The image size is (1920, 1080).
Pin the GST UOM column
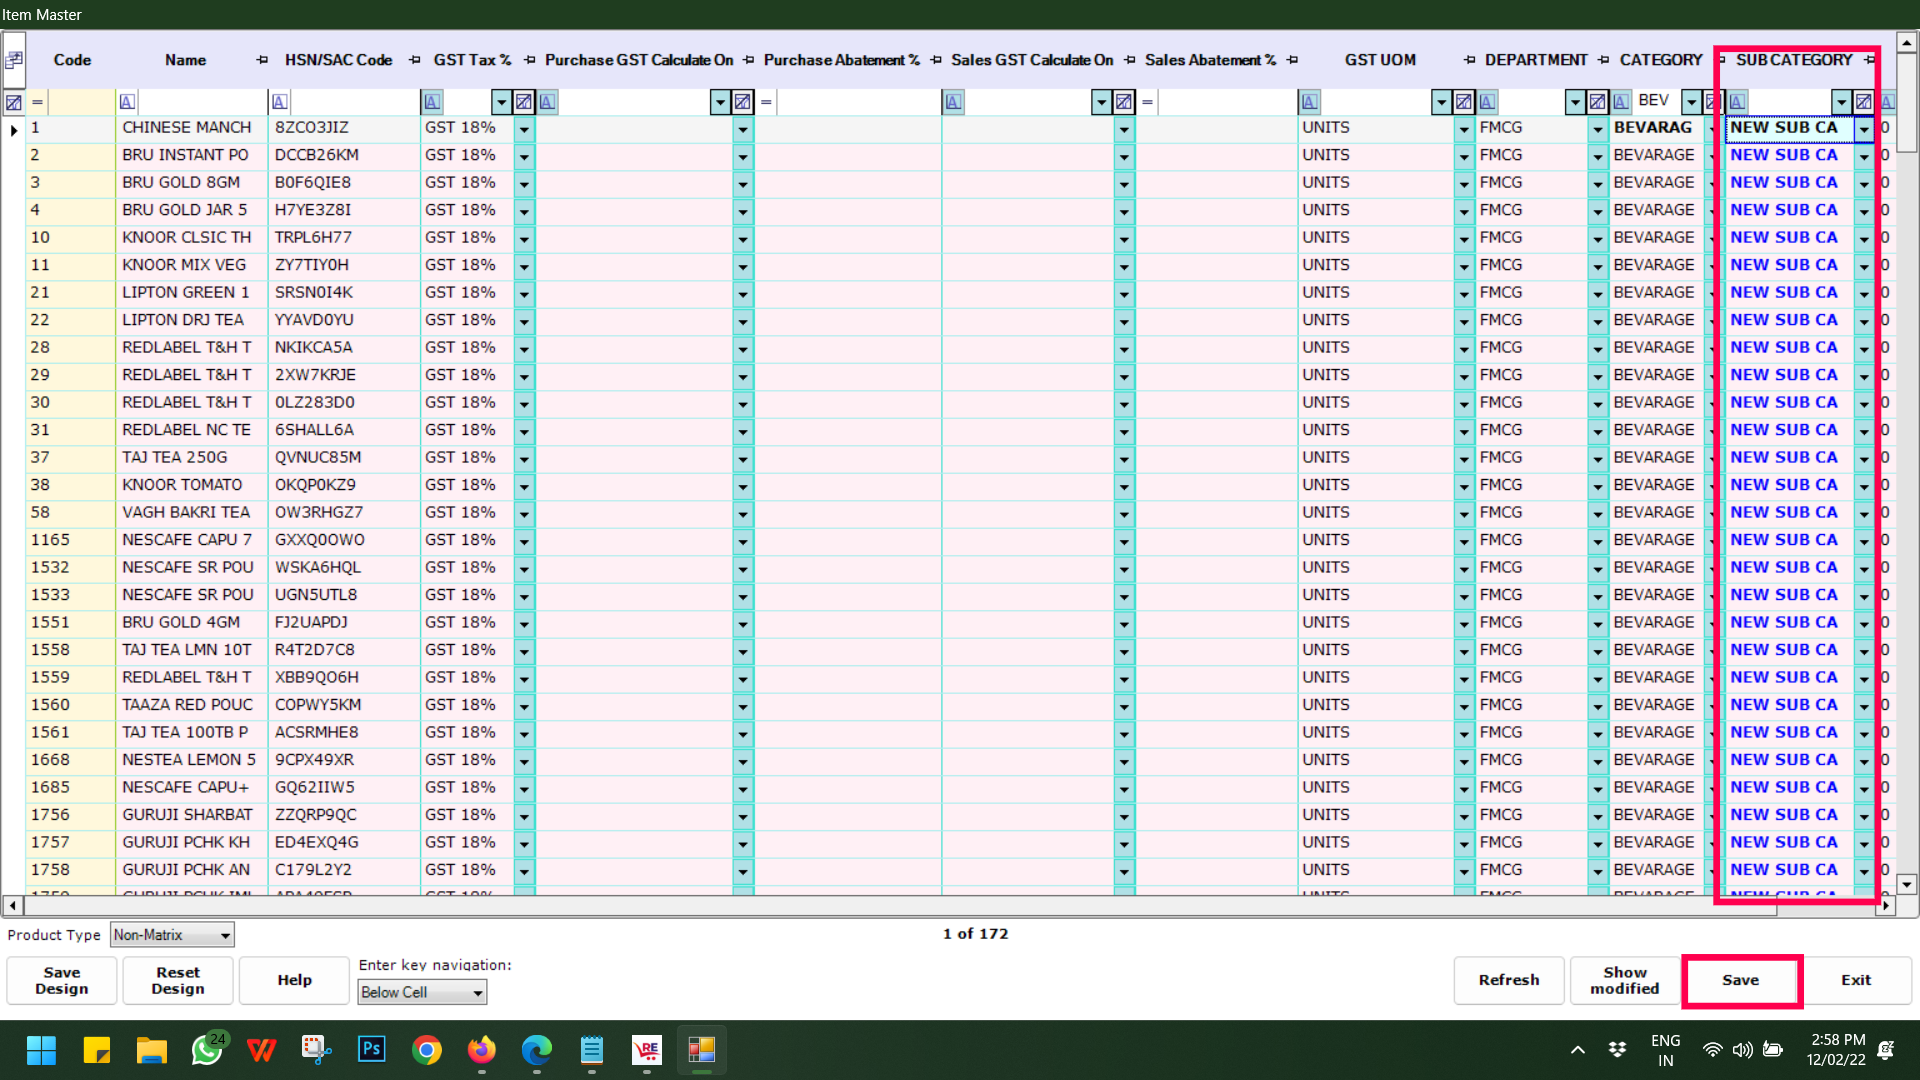point(1469,60)
